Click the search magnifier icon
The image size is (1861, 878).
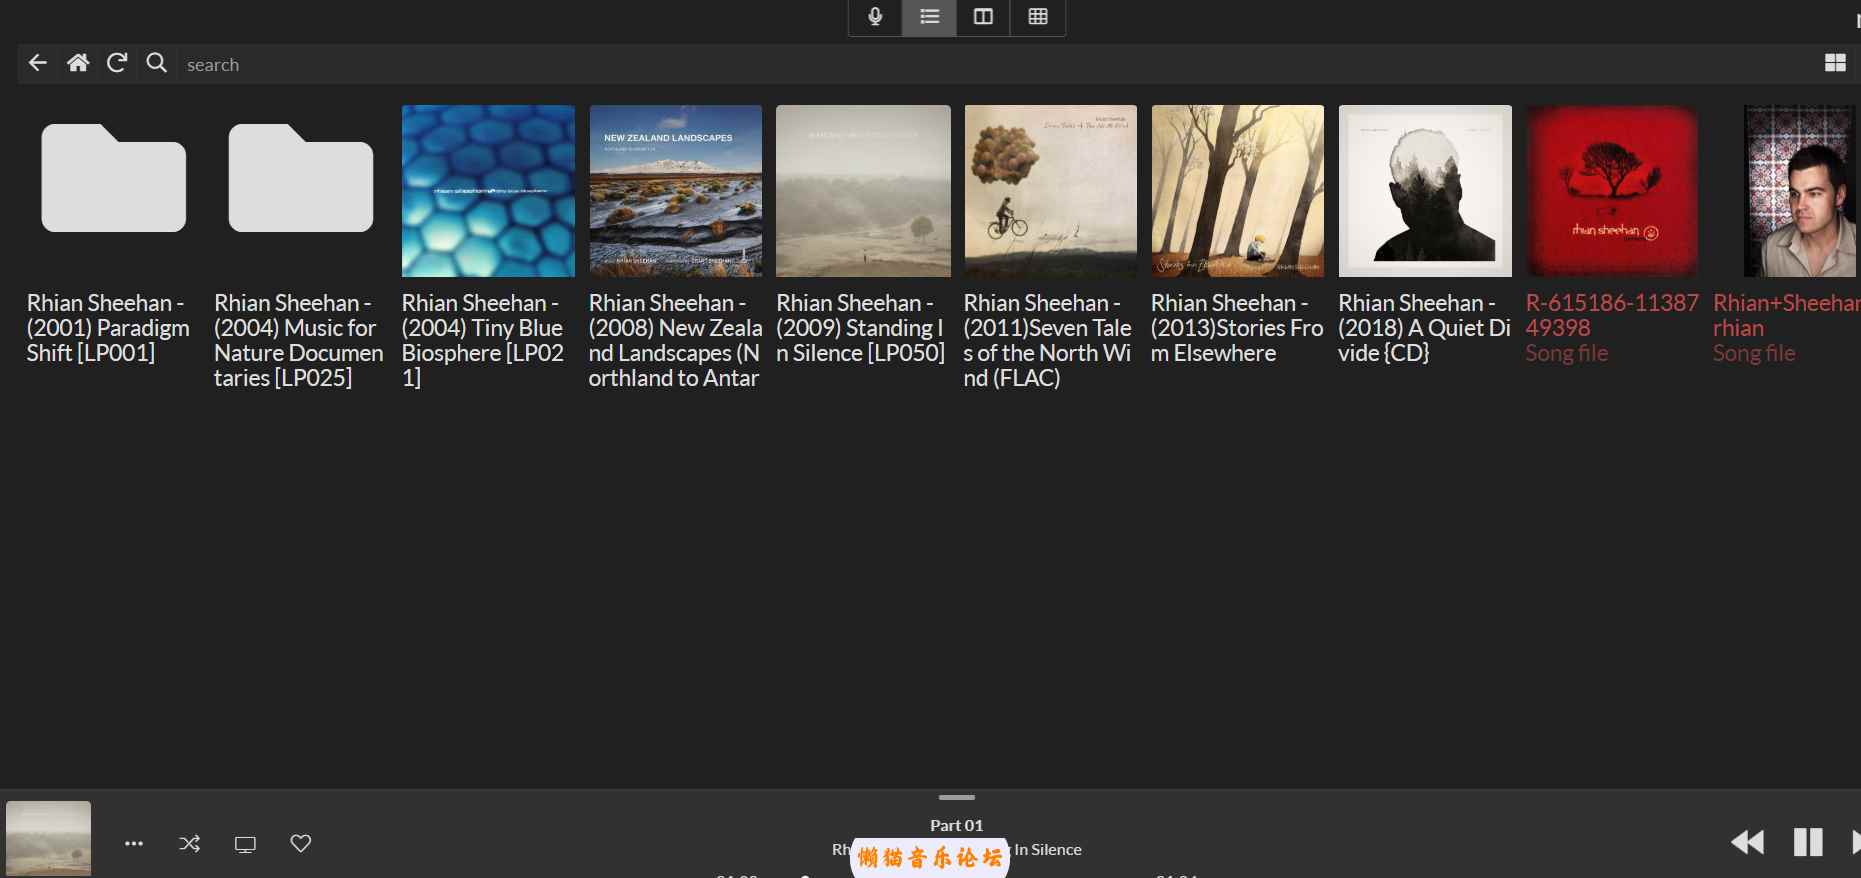pyautogui.click(x=156, y=63)
